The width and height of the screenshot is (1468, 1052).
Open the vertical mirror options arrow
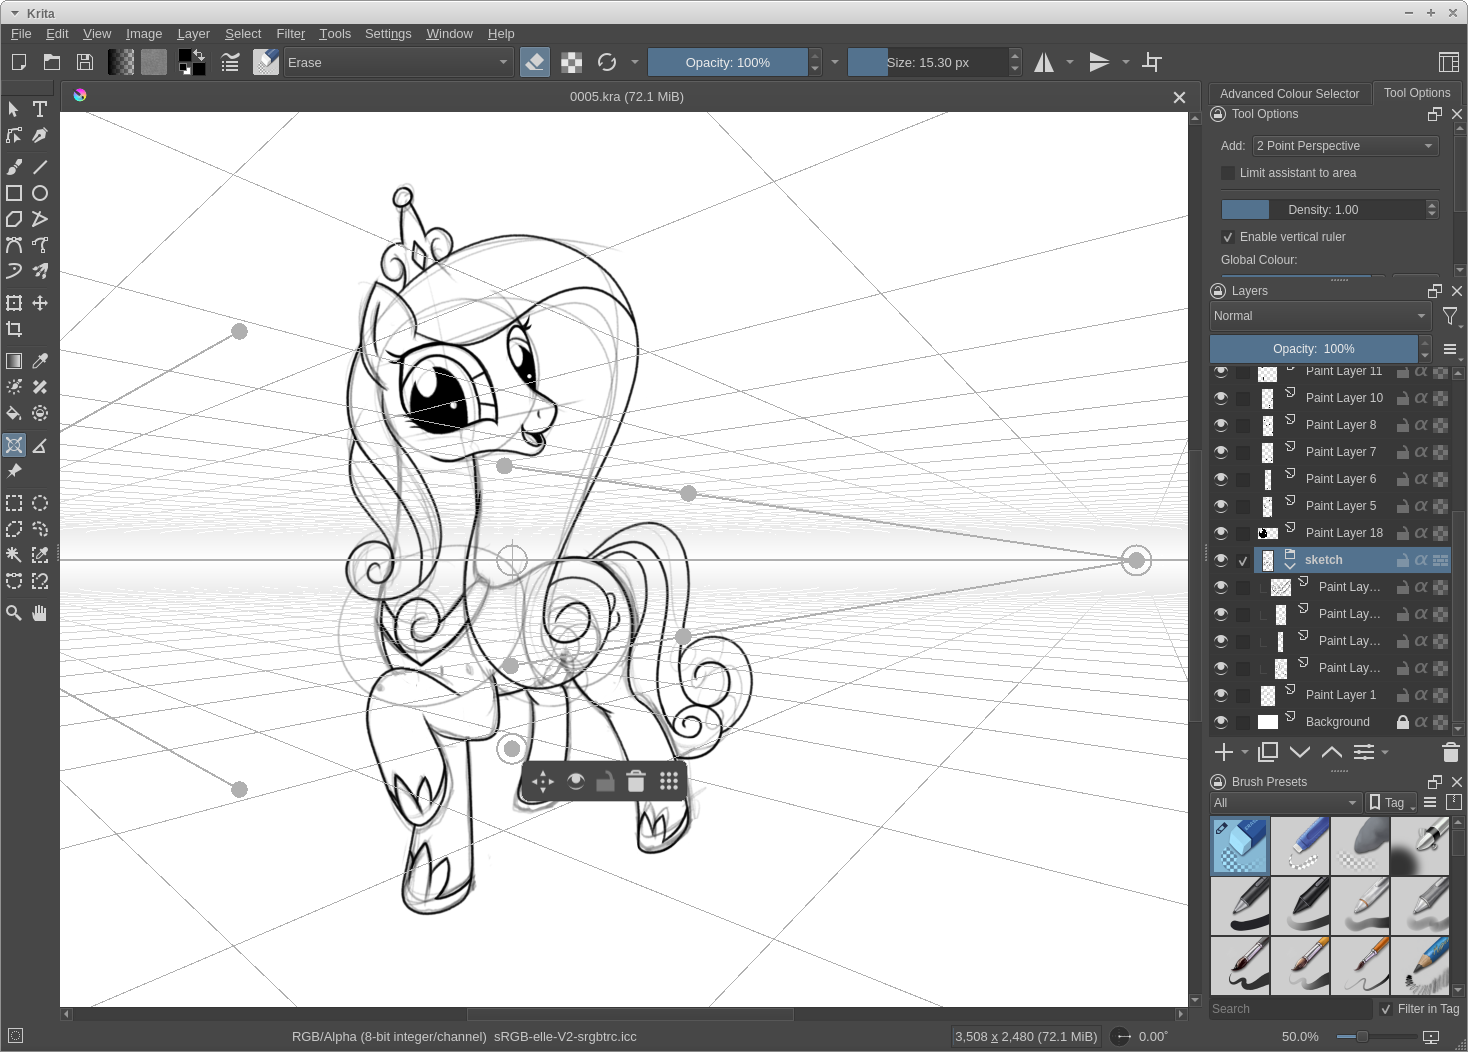pyautogui.click(x=1126, y=62)
